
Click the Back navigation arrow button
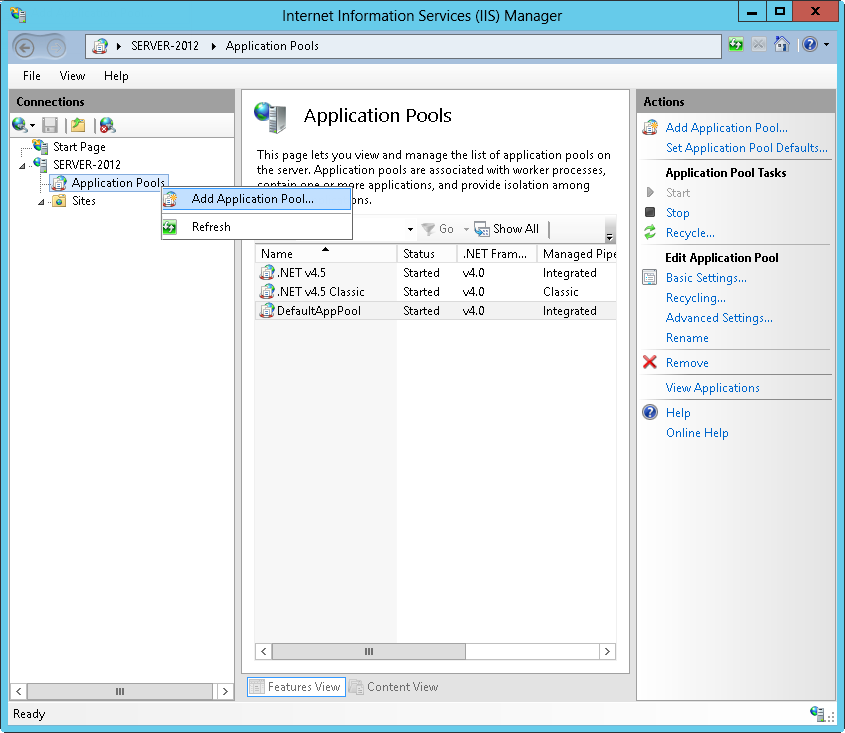[x=24, y=47]
